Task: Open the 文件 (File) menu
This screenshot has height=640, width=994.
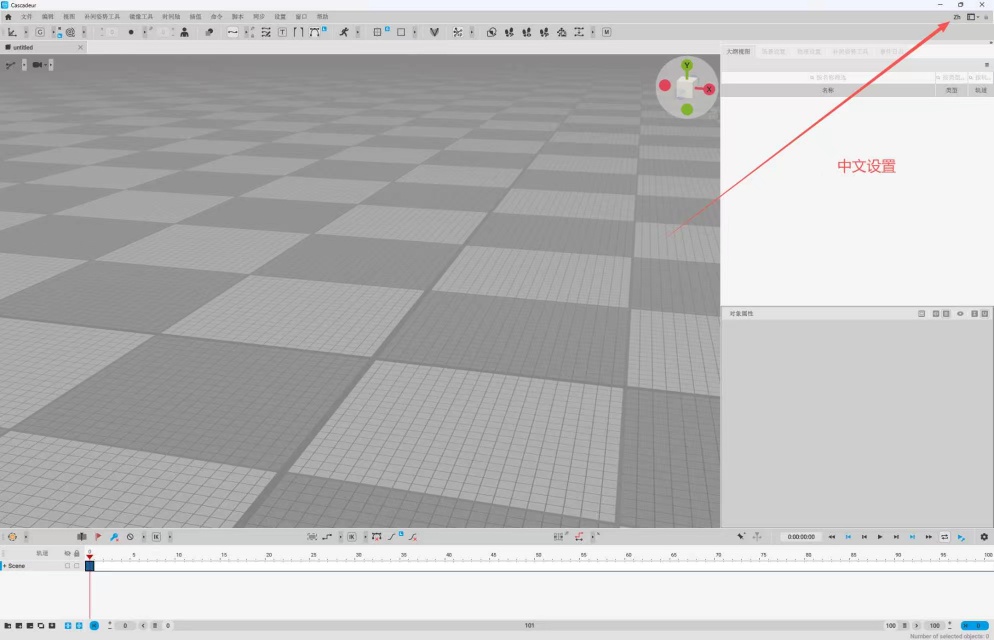Action: pyautogui.click(x=27, y=17)
